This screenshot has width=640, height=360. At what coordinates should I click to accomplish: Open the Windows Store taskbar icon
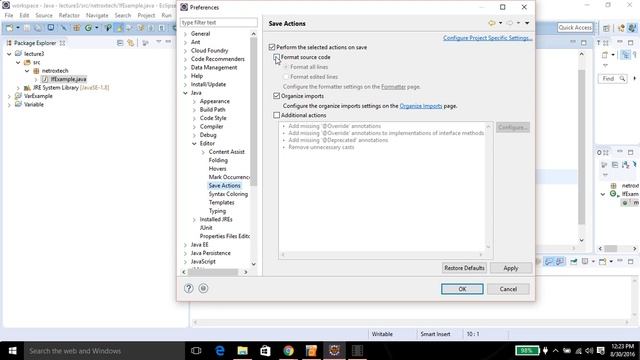tap(265, 351)
